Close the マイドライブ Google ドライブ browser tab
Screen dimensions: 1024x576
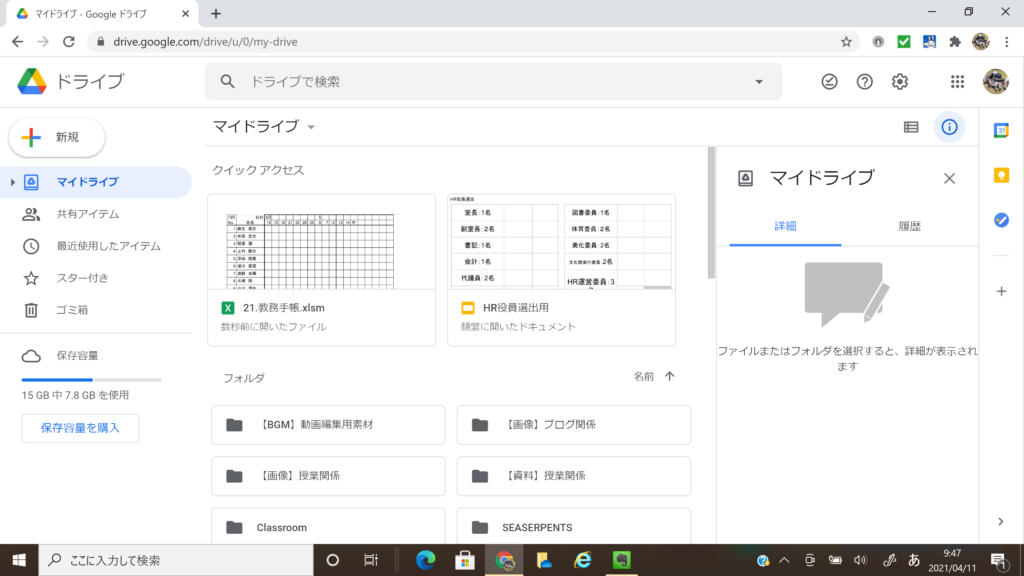pos(185,13)
